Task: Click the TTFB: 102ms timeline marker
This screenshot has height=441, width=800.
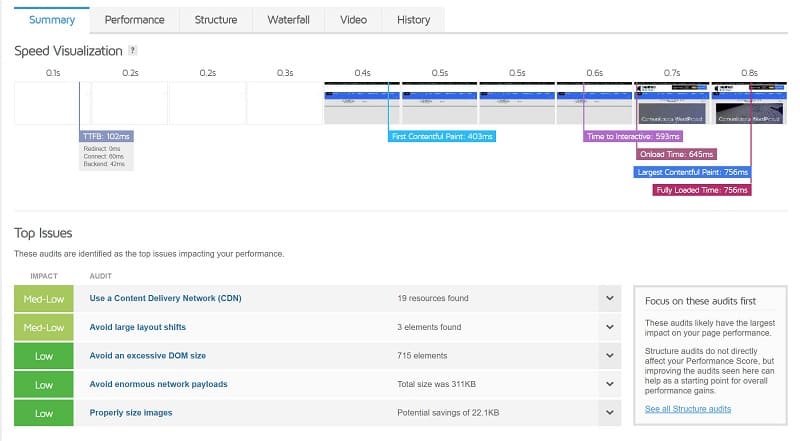Action: pyautogui.click(x=106, y=136)
